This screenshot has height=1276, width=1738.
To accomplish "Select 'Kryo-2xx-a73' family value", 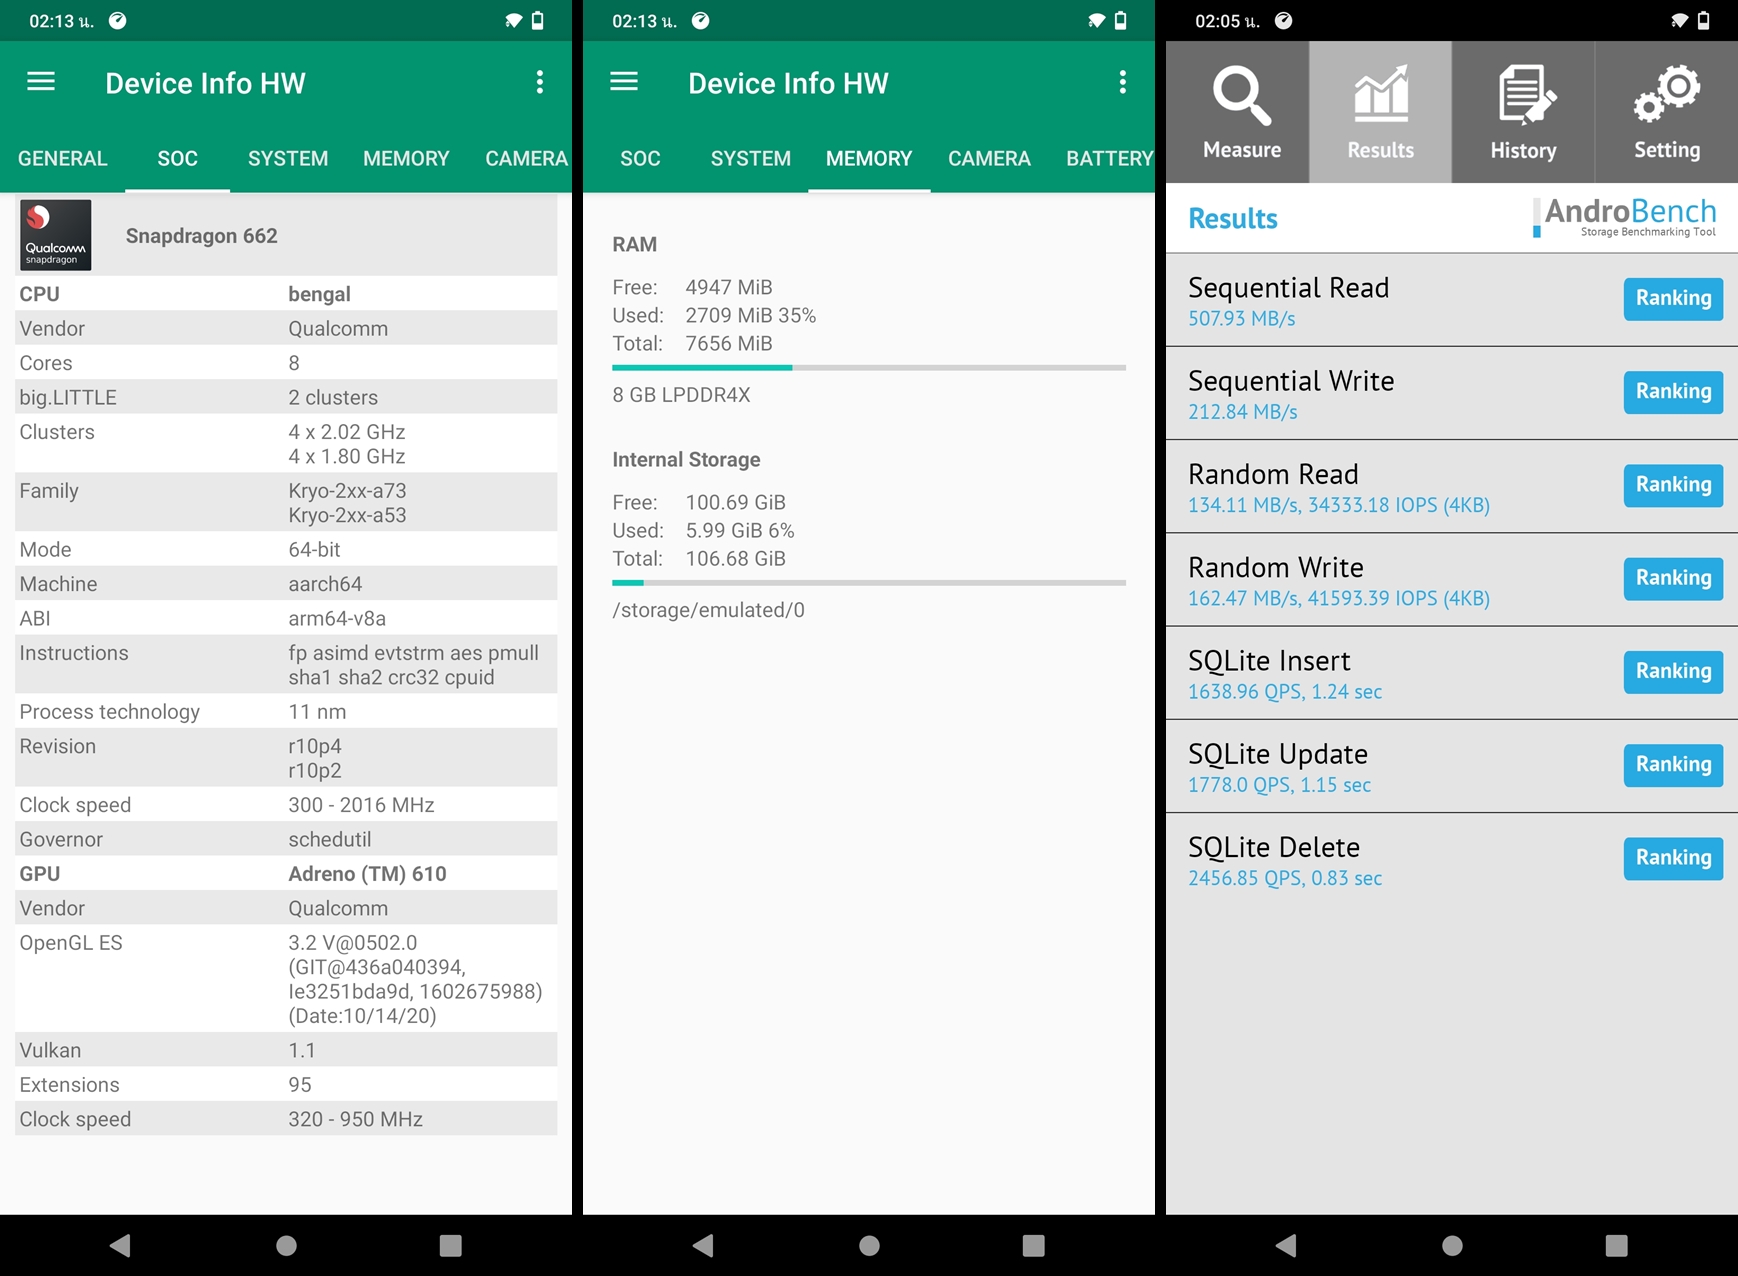I will tap(347, 491).
